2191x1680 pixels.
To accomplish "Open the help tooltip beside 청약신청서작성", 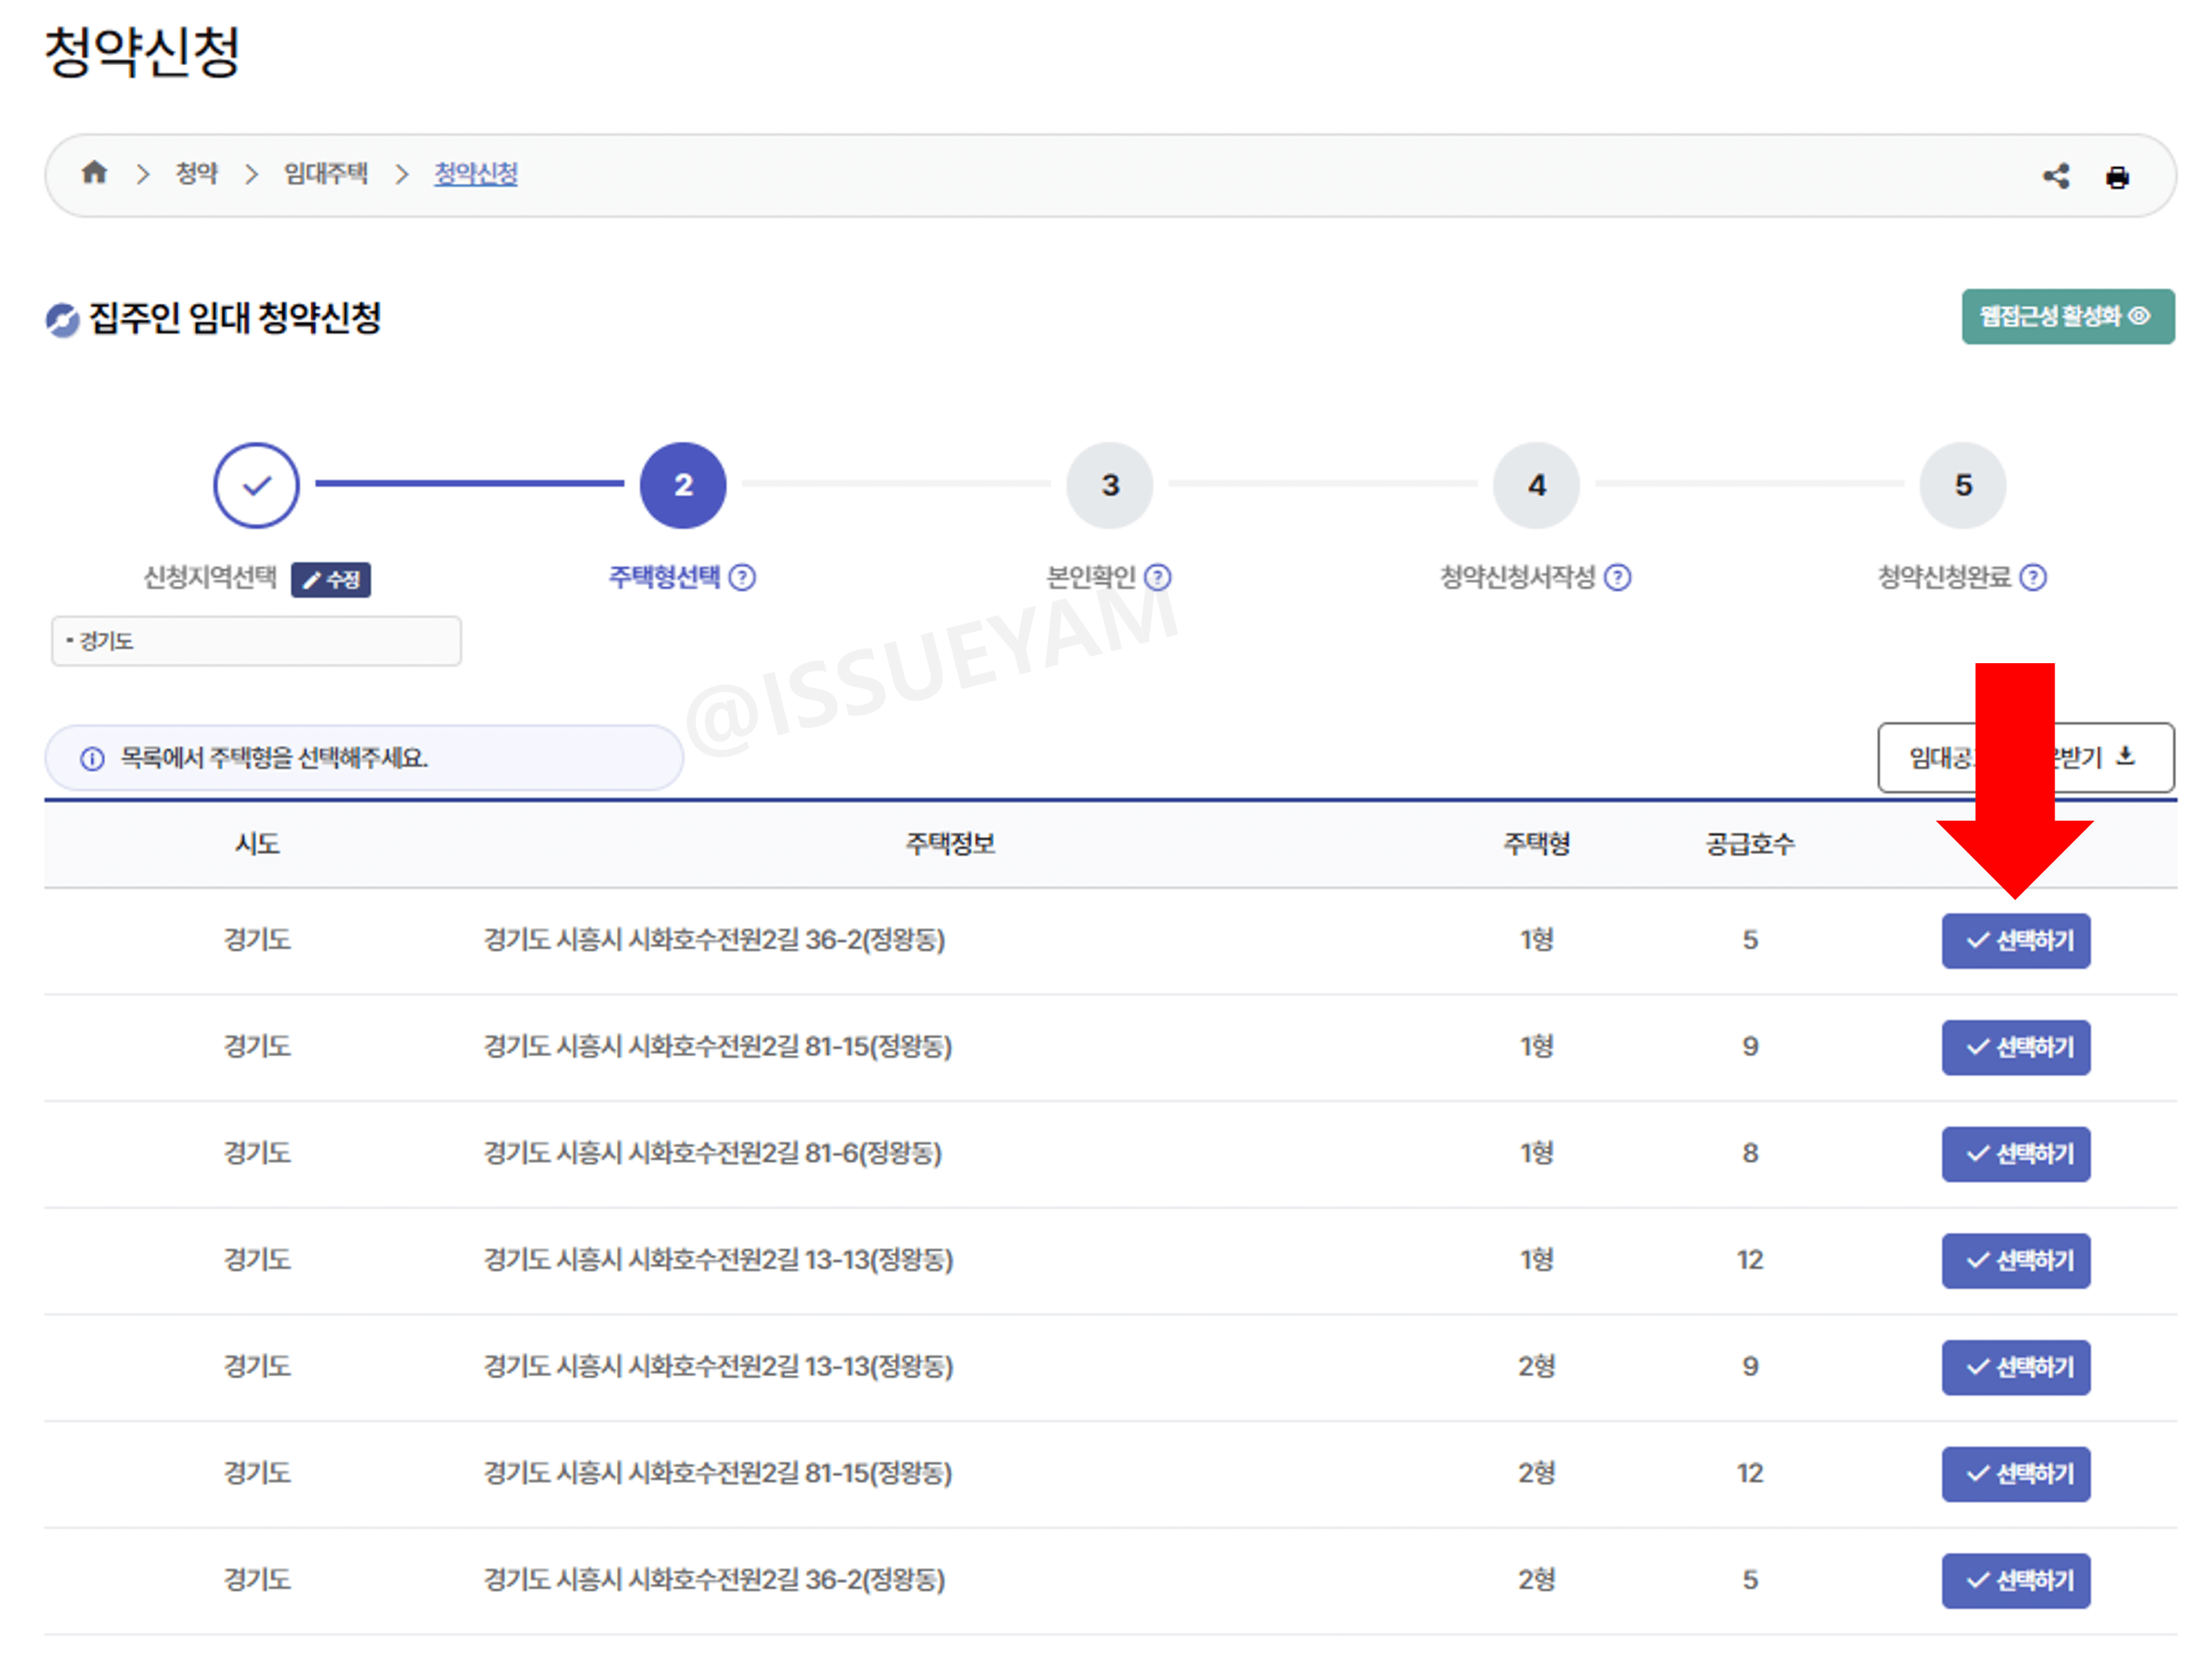I will pos(1618,577).
